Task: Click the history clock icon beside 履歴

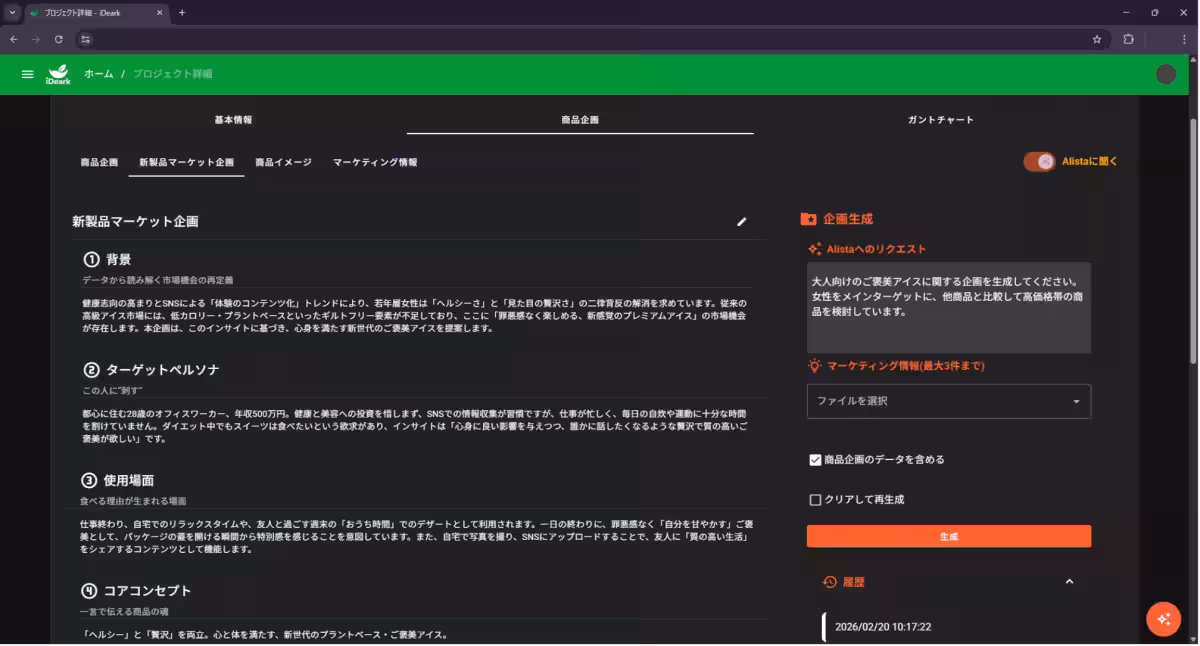Action: [827, 581]
